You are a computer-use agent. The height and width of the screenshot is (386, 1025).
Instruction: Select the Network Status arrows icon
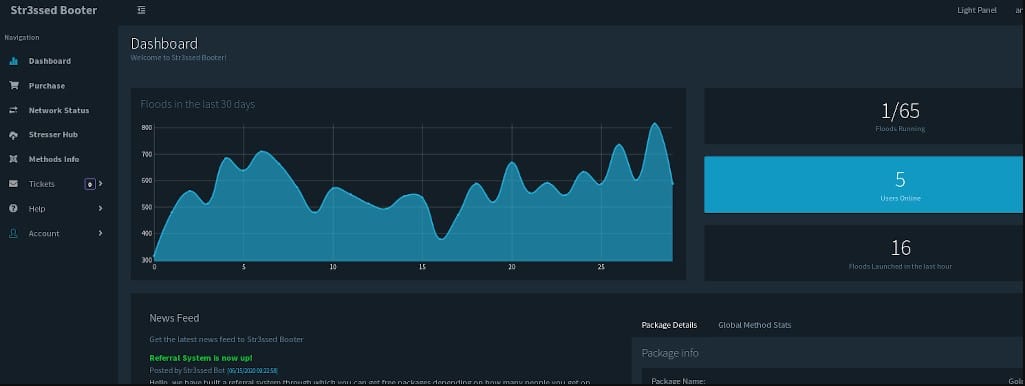(x=14, y=111)
